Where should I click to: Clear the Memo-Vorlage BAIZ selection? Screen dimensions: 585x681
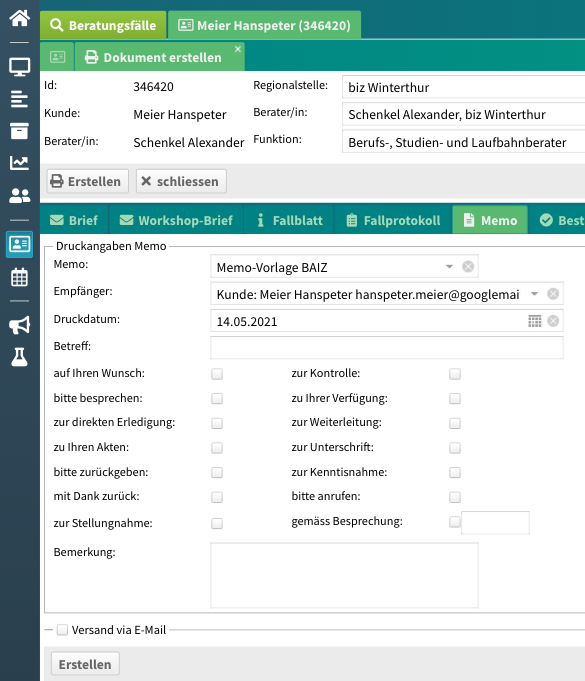click(x=468, y=267)
